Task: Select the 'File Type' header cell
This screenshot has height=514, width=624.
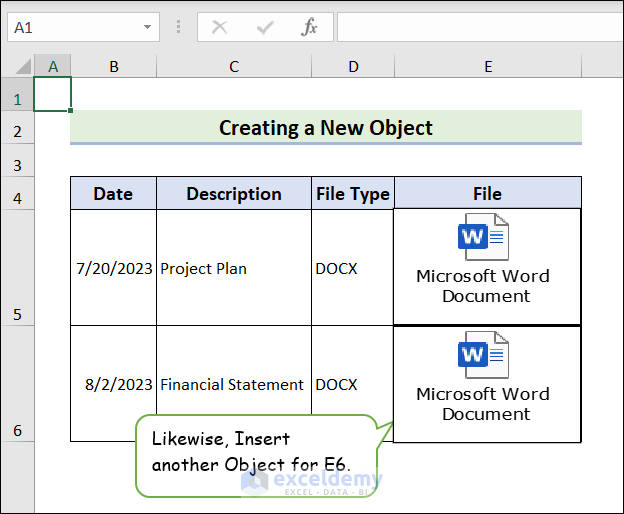Action: (x=353, y=194)
